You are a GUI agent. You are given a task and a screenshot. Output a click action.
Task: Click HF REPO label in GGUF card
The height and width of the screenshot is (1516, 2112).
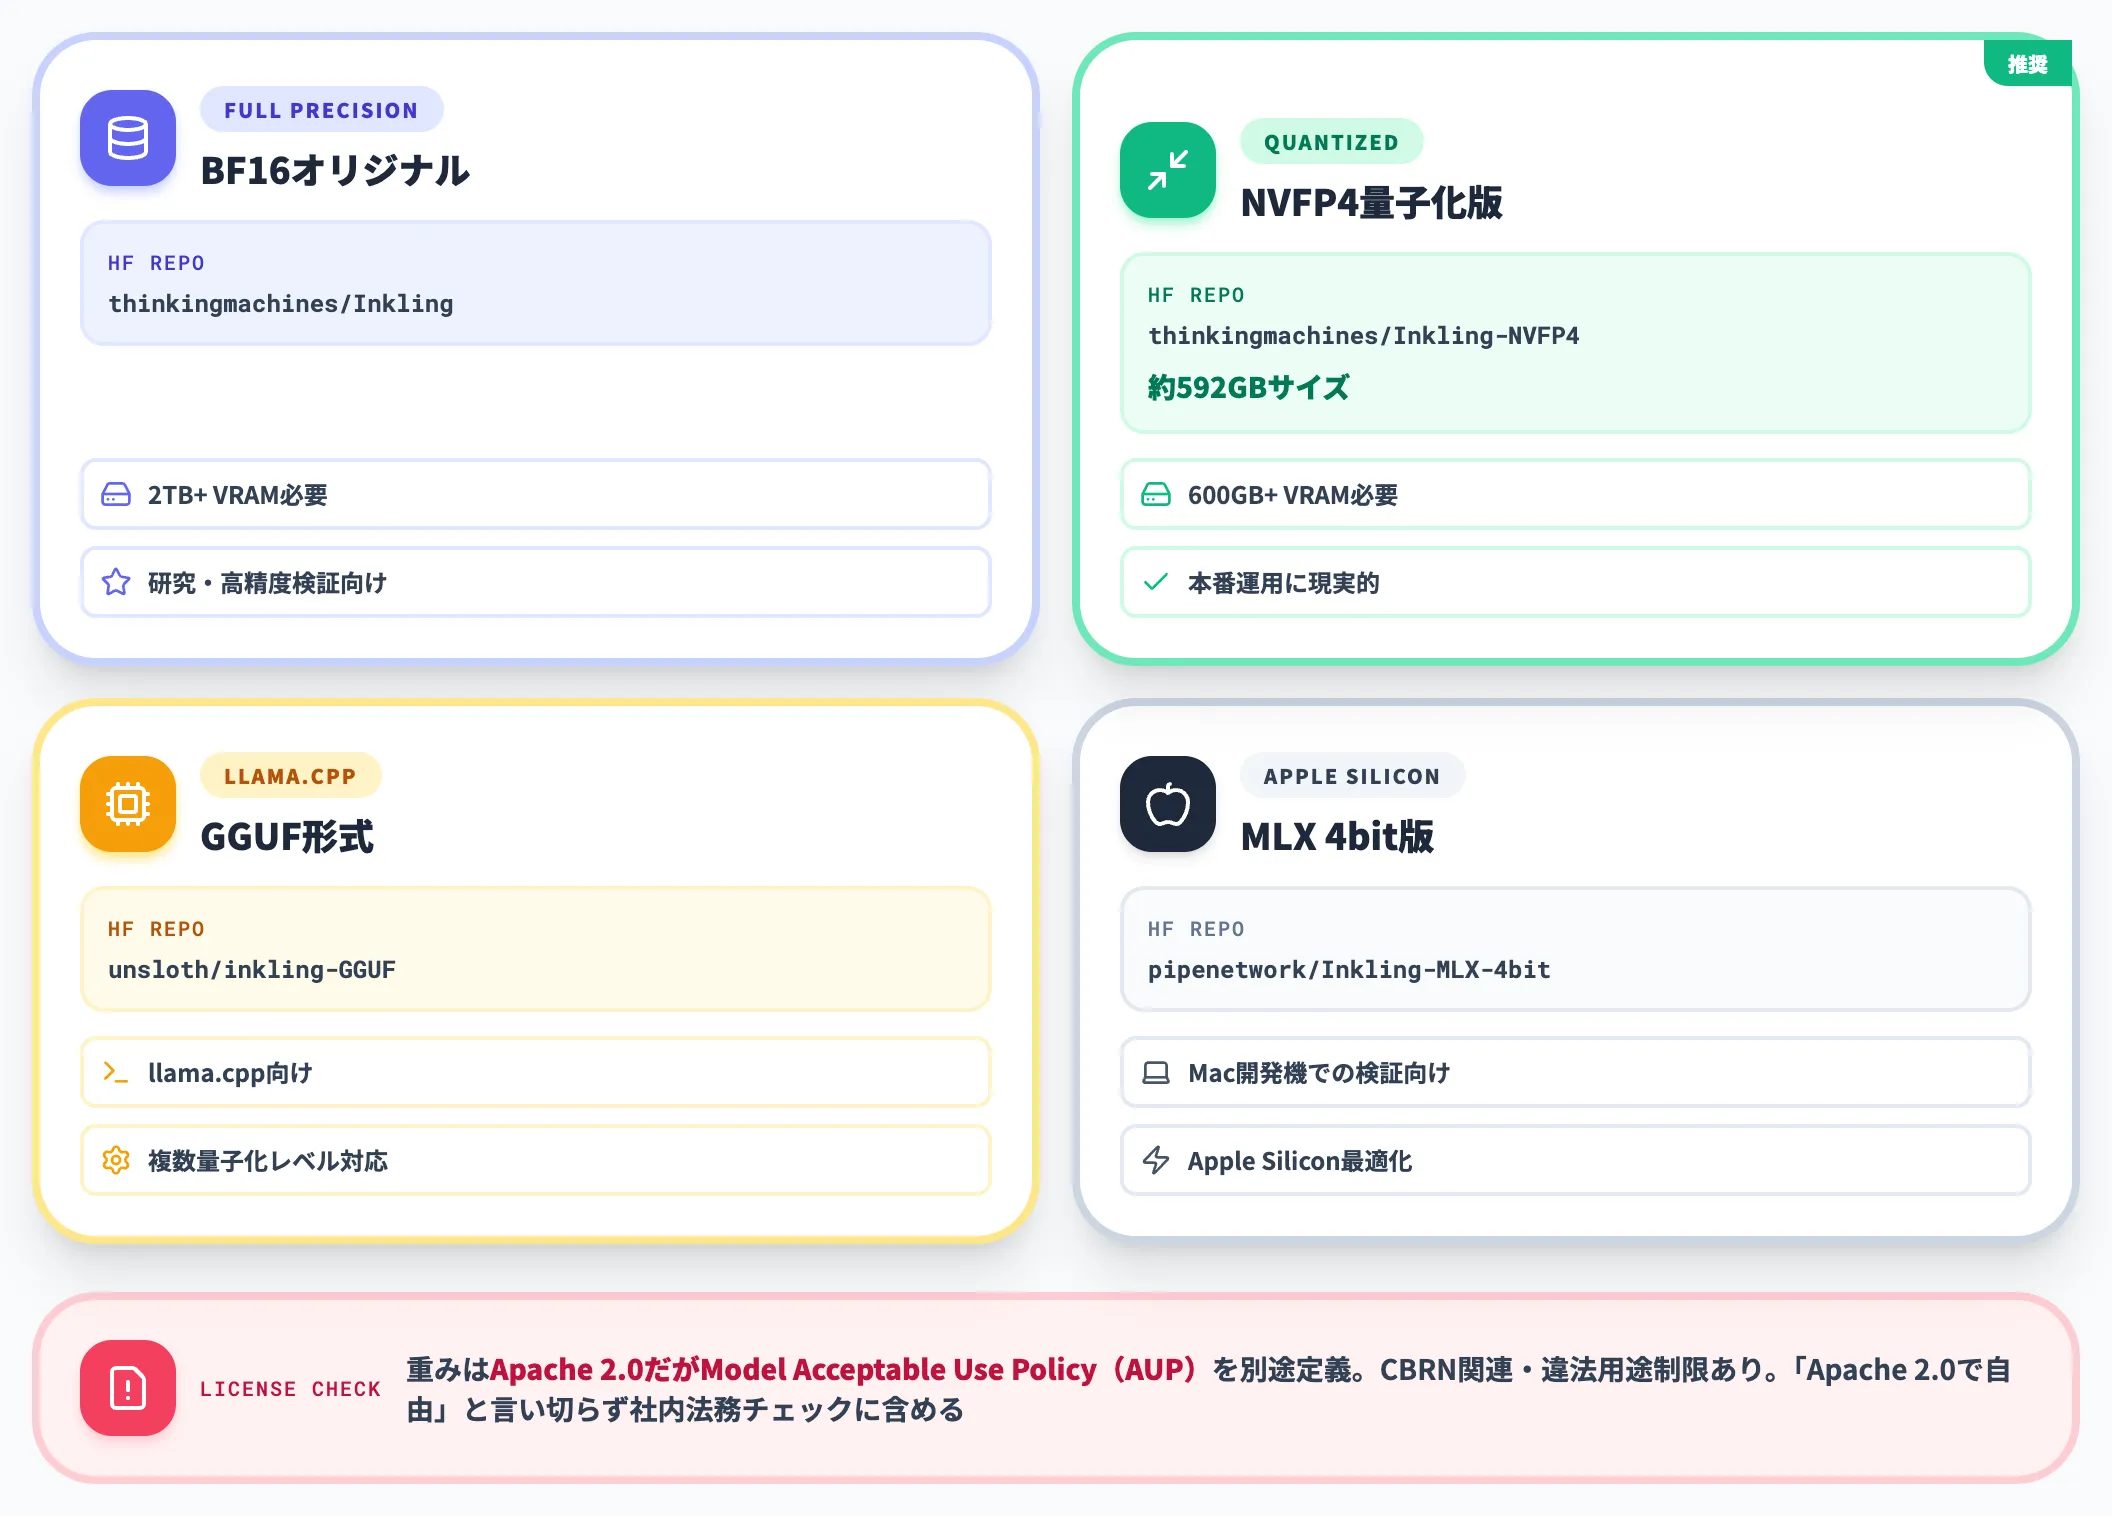[x=156, y=929]
